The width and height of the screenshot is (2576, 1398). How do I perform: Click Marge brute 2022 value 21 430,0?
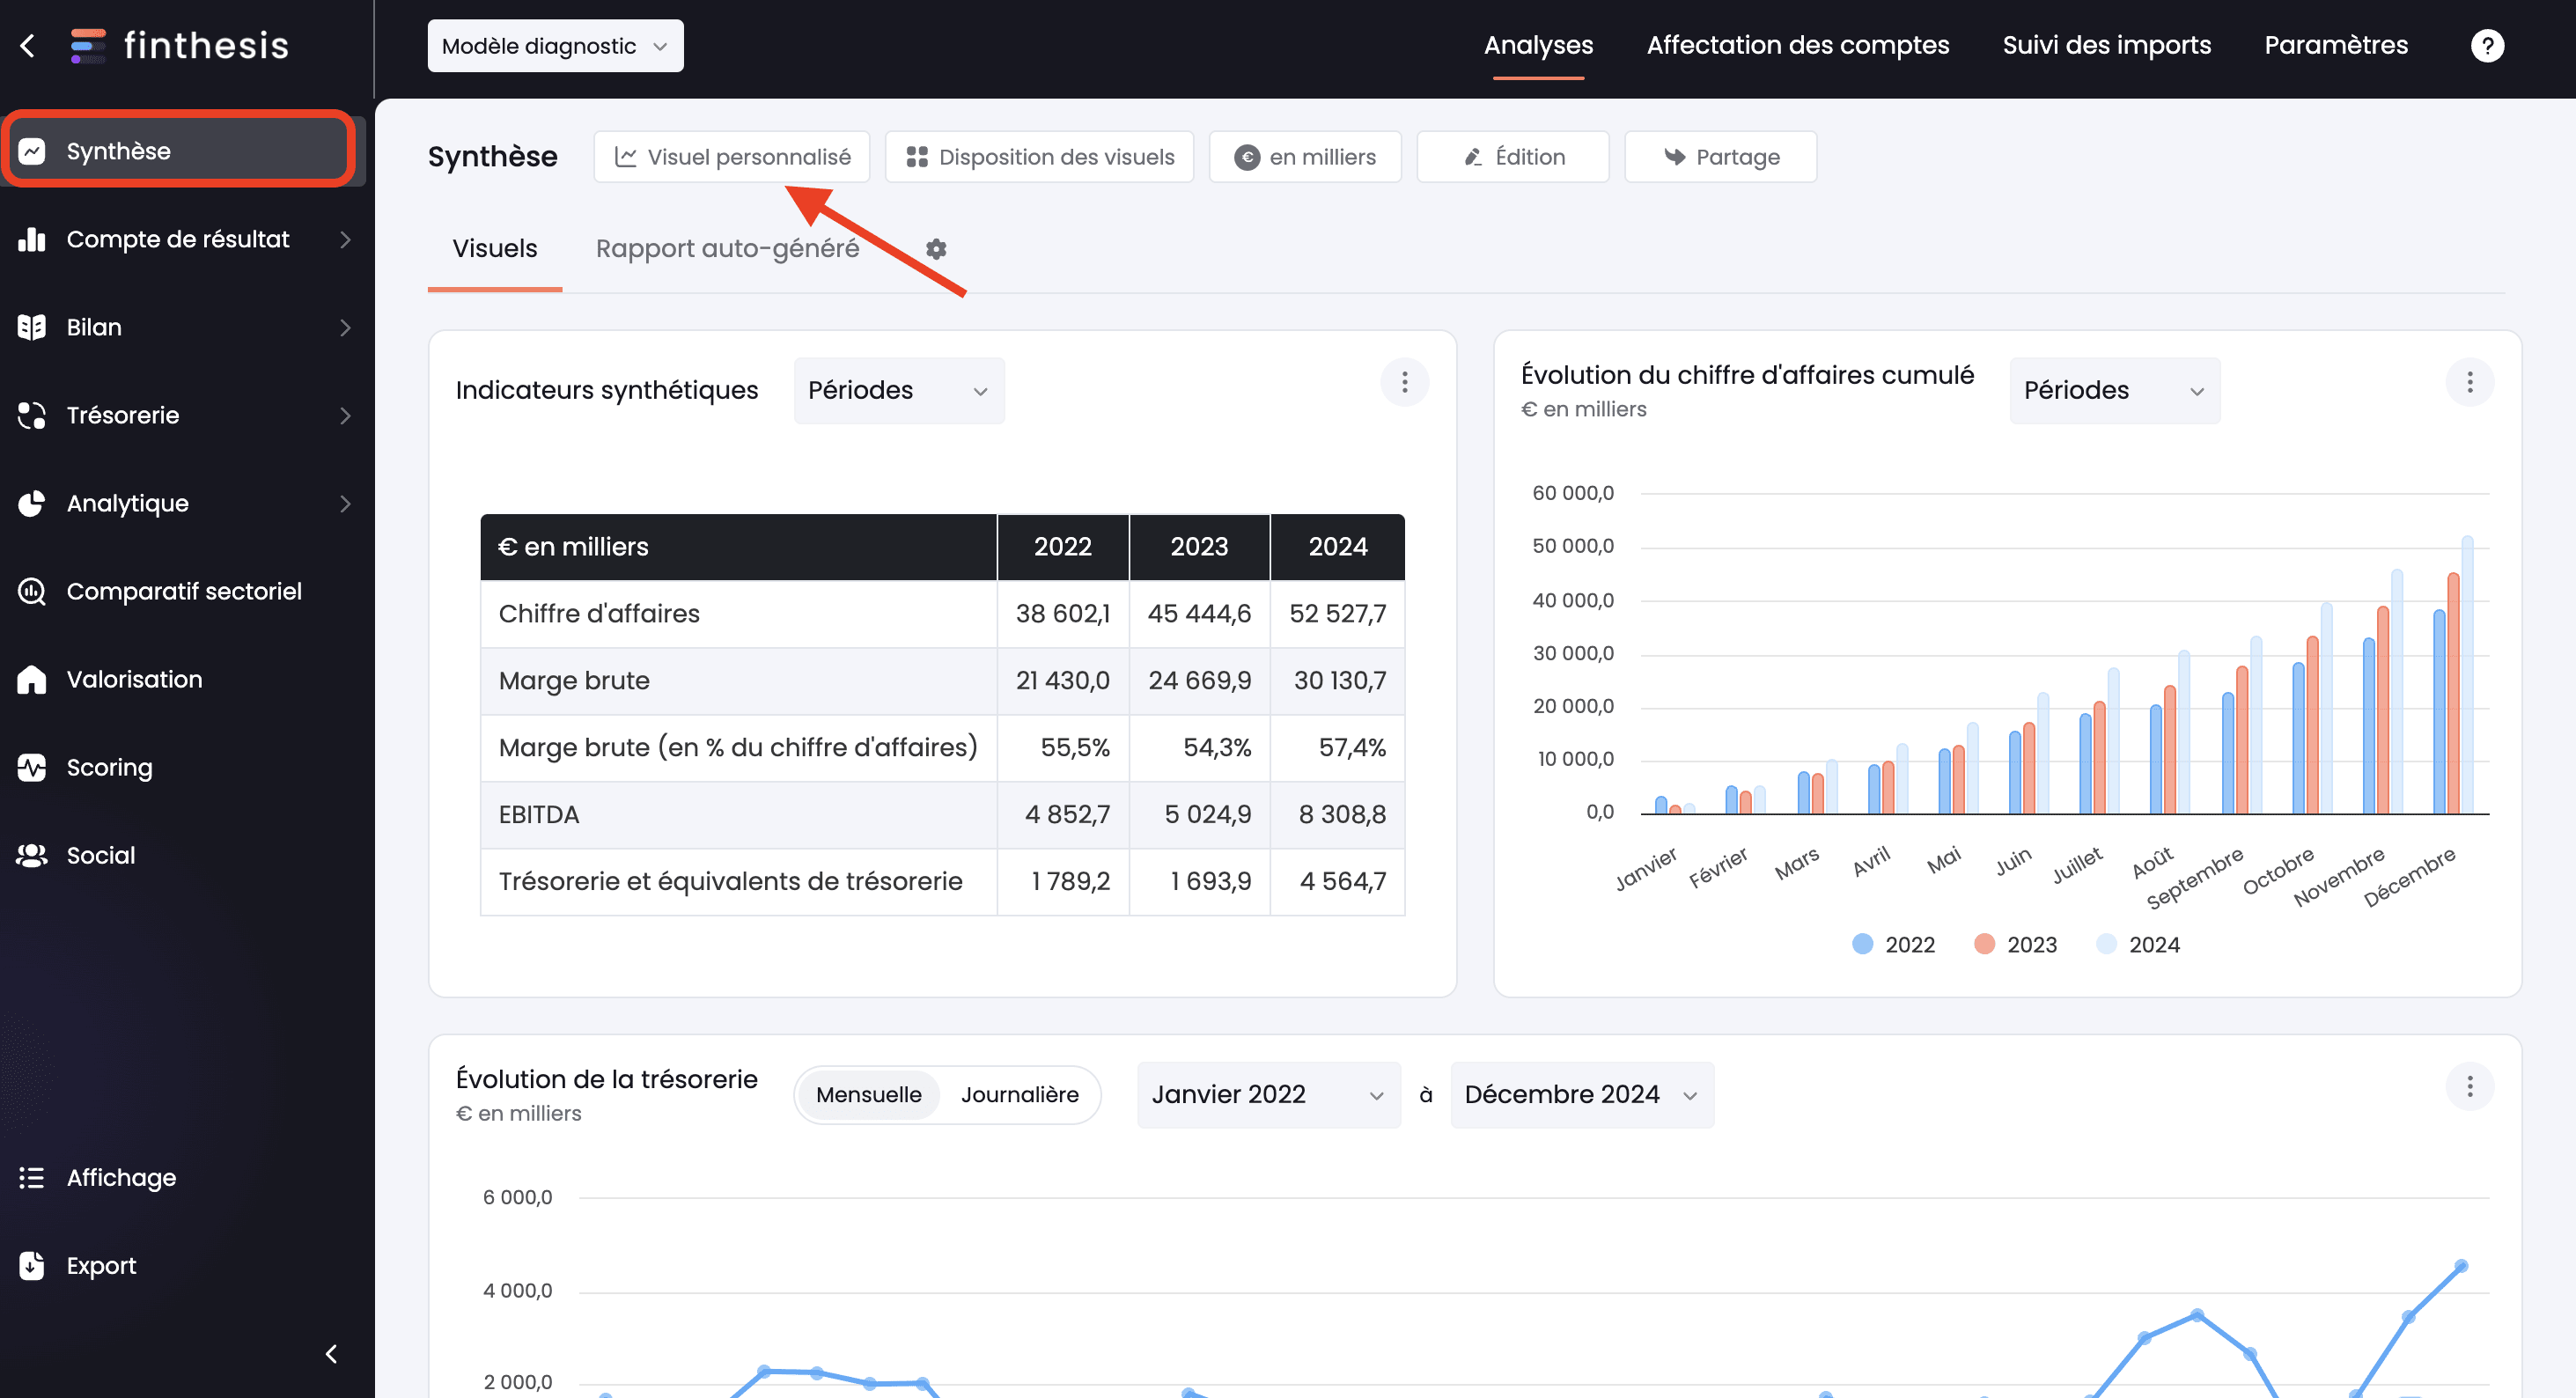click(1062, 680)
